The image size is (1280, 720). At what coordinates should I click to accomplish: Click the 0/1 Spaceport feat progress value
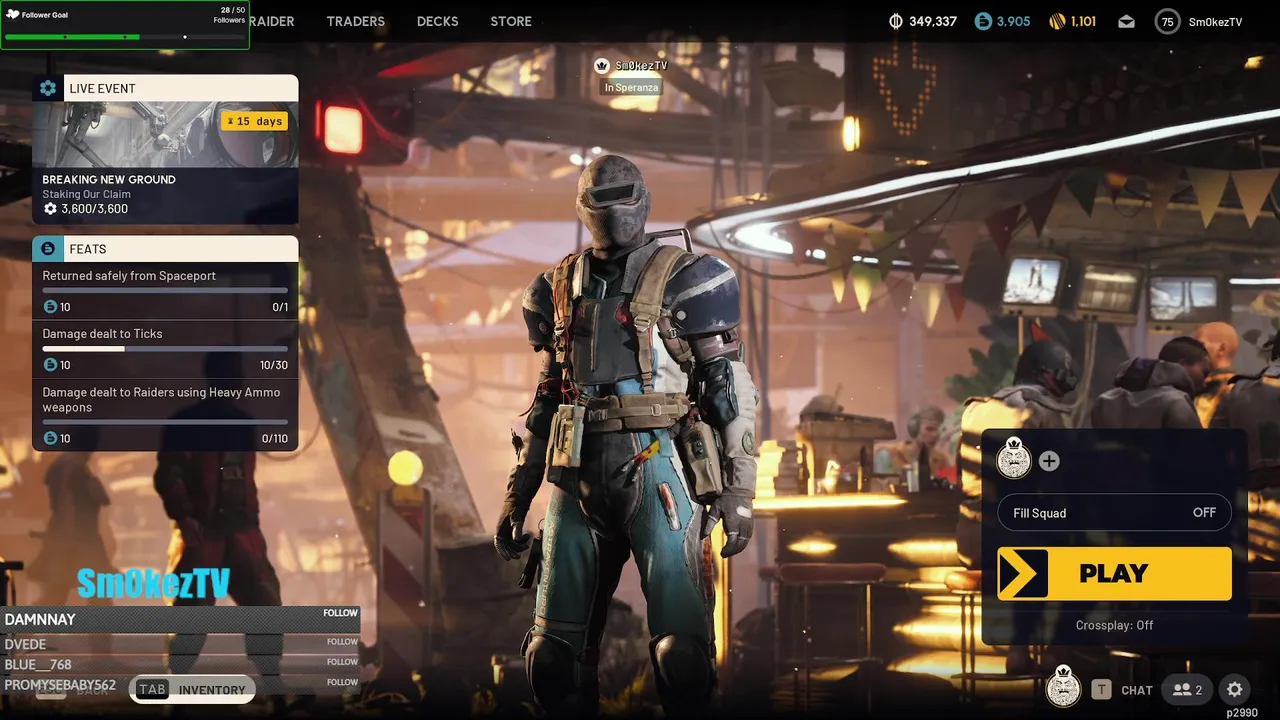coord(280,307)
